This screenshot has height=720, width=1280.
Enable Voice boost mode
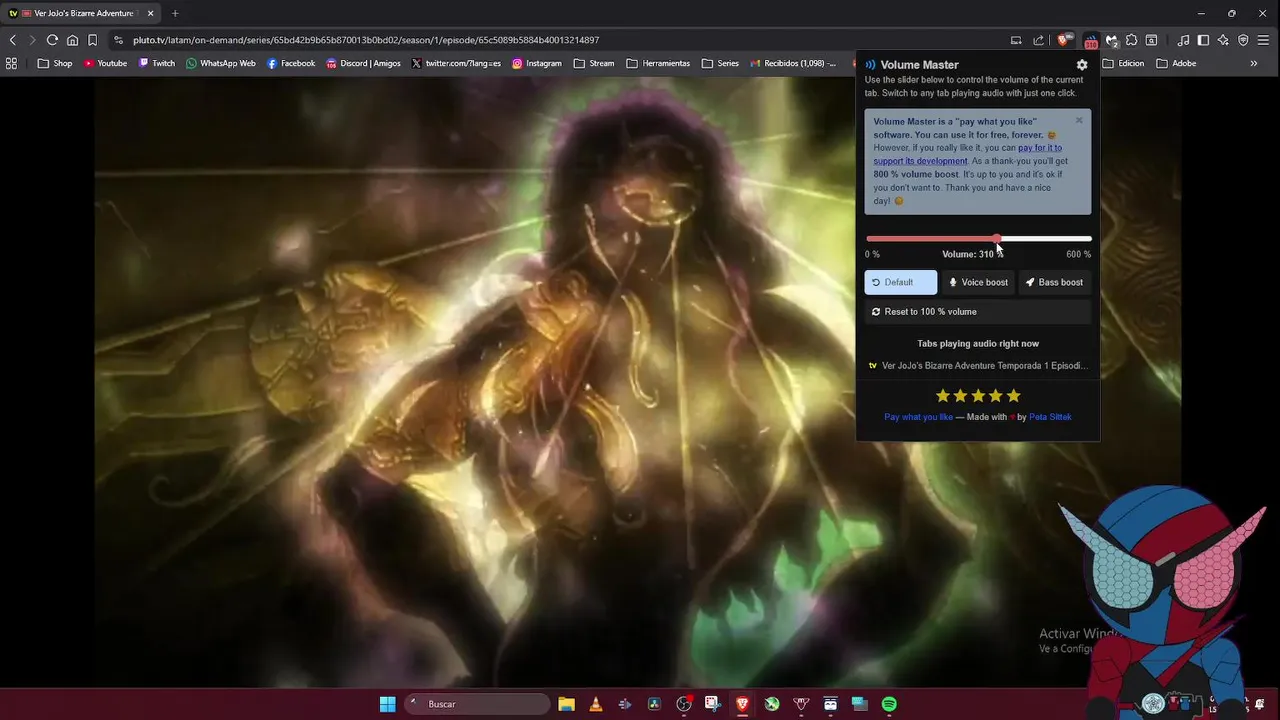point(978,282)
